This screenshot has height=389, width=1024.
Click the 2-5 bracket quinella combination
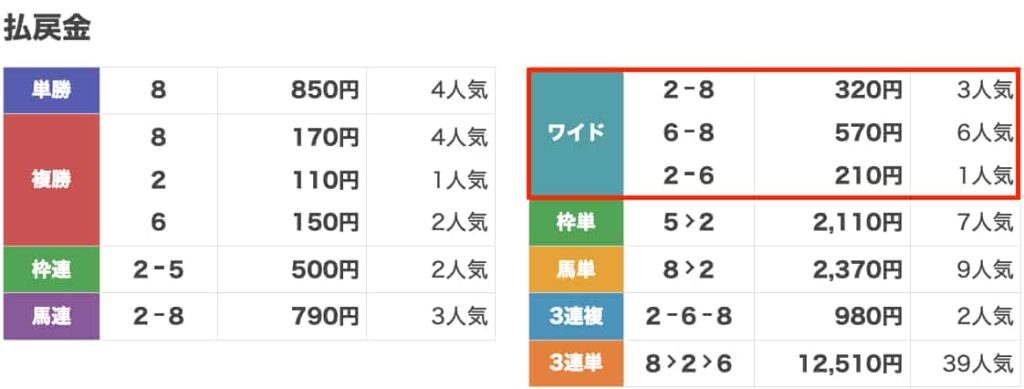pyautogui.click(x=159, y=270)
